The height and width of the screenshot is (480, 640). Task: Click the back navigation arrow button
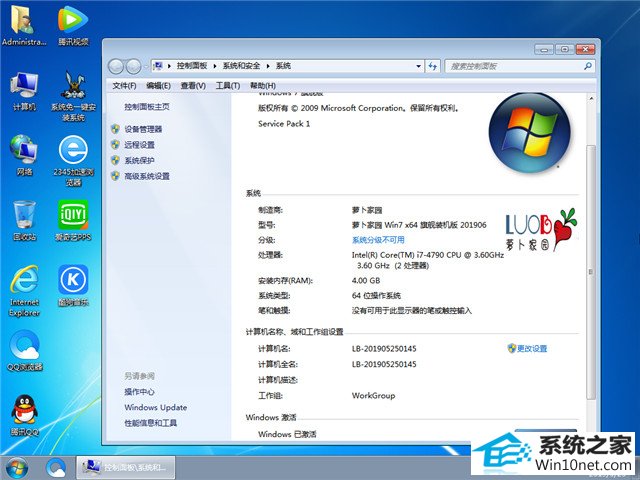[x=116, y=66]
